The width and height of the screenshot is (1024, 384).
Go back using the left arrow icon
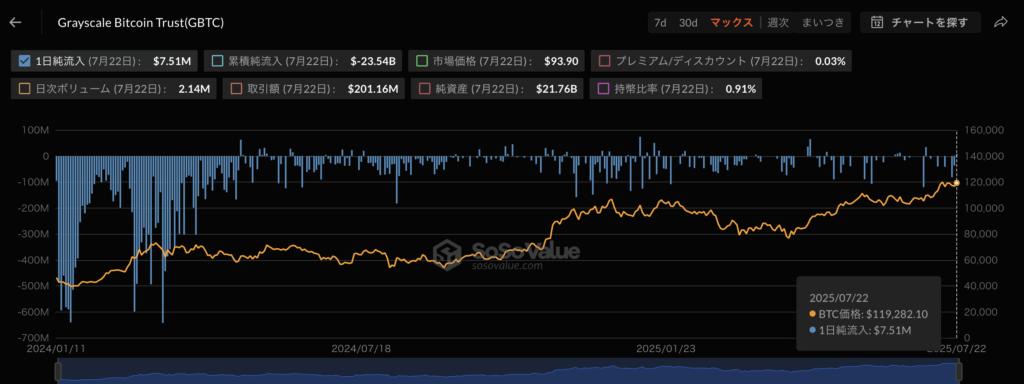click(x=15, y=22)
